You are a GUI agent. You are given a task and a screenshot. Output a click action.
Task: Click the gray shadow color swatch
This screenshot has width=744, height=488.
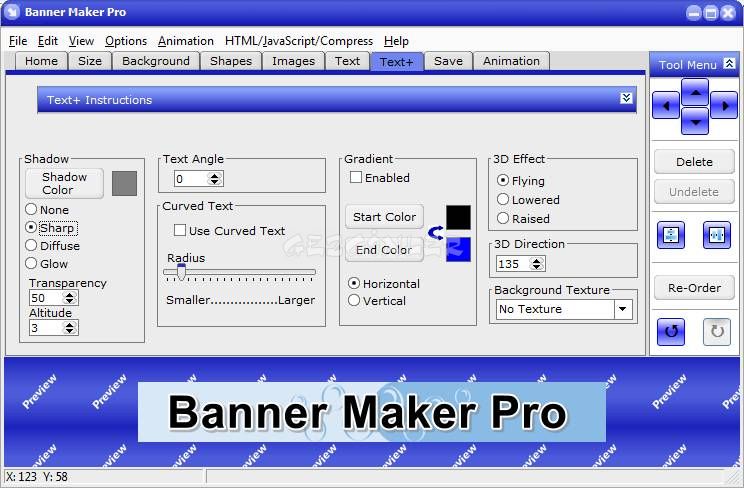pyautogui.click(x=124, y=183)
